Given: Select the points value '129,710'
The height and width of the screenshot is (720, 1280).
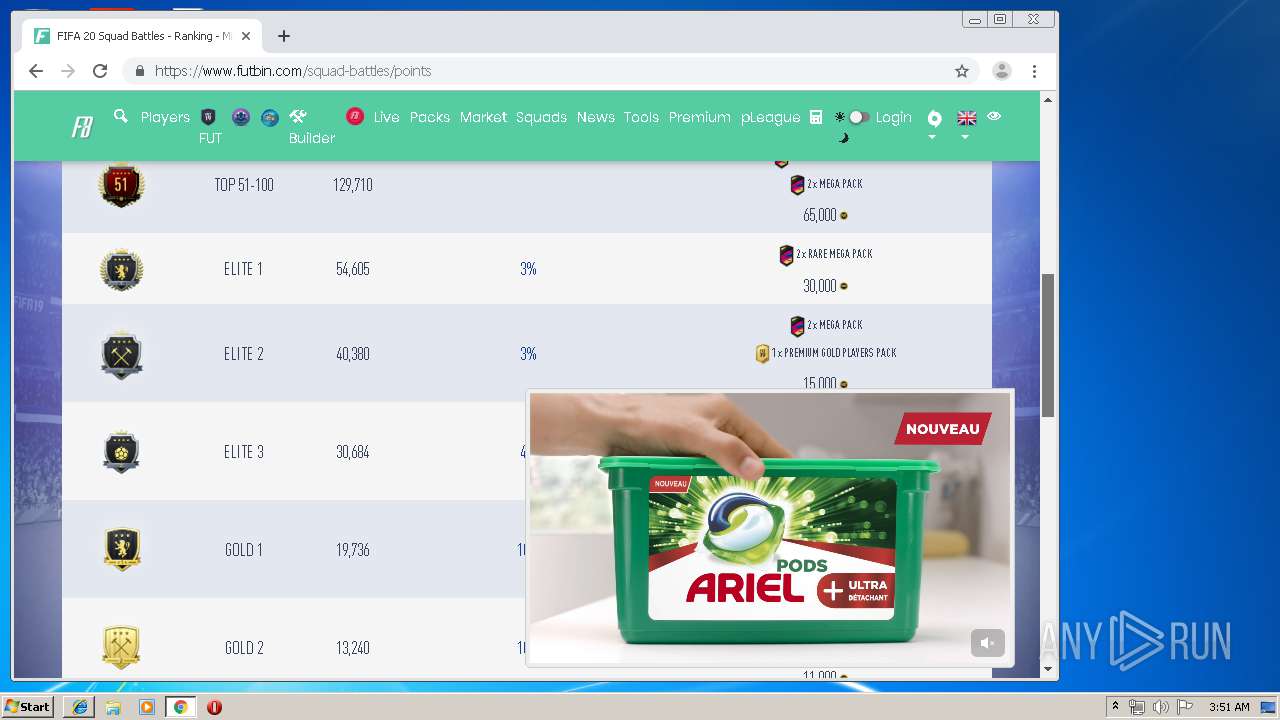Looking at the screenshot, I should [x=353, y=185].
